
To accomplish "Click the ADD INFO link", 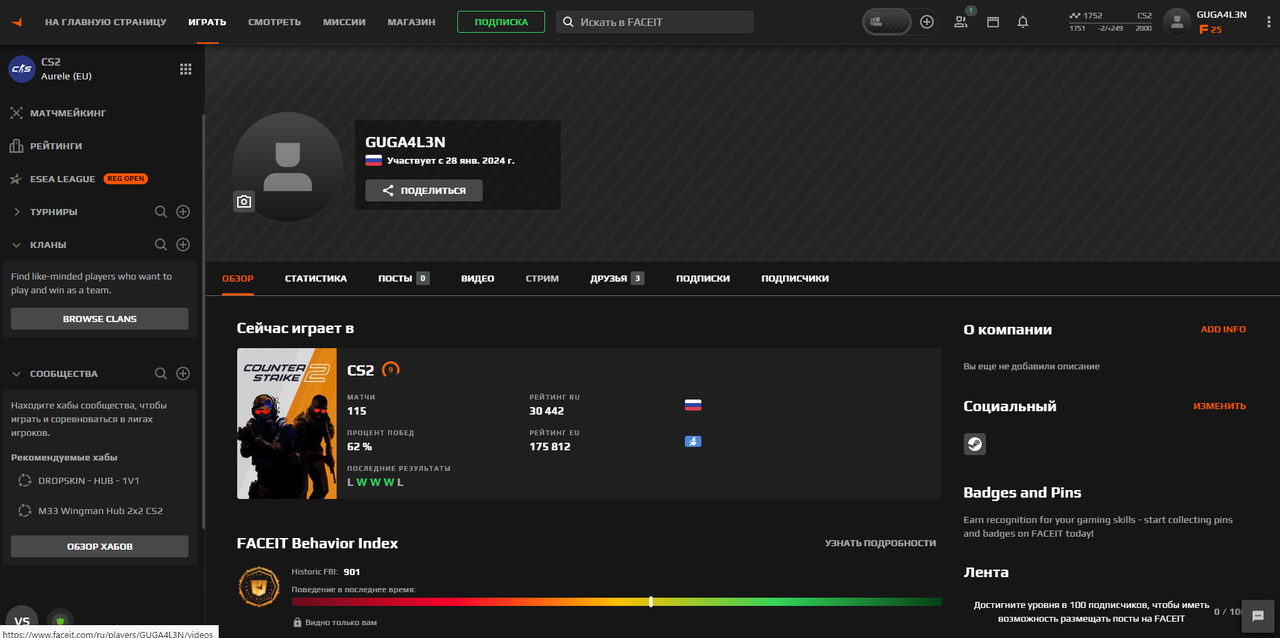I will pyautogui.click(x=1223, y=329).
